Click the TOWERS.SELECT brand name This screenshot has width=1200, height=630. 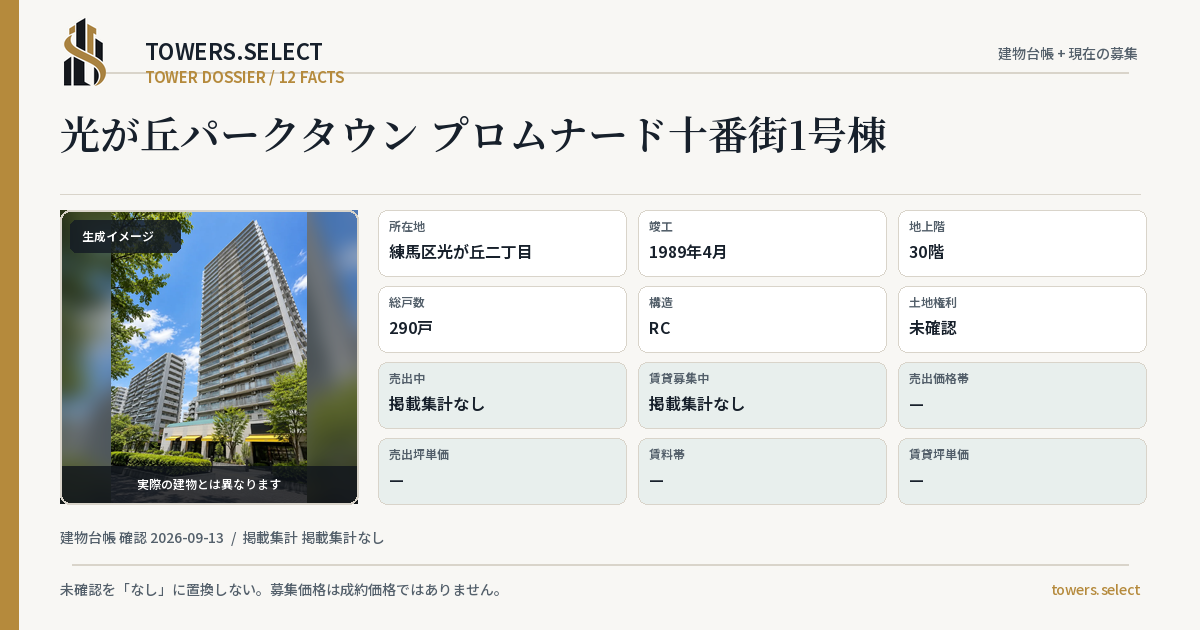(x=234, y=52)
